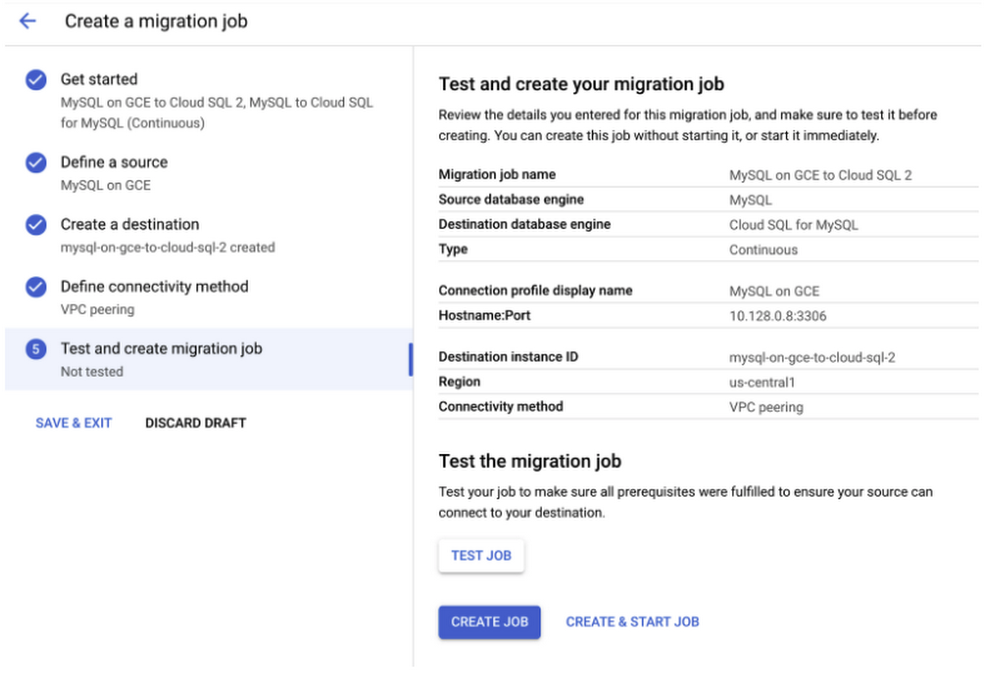Select Test and create migration job step

[209, 359]
